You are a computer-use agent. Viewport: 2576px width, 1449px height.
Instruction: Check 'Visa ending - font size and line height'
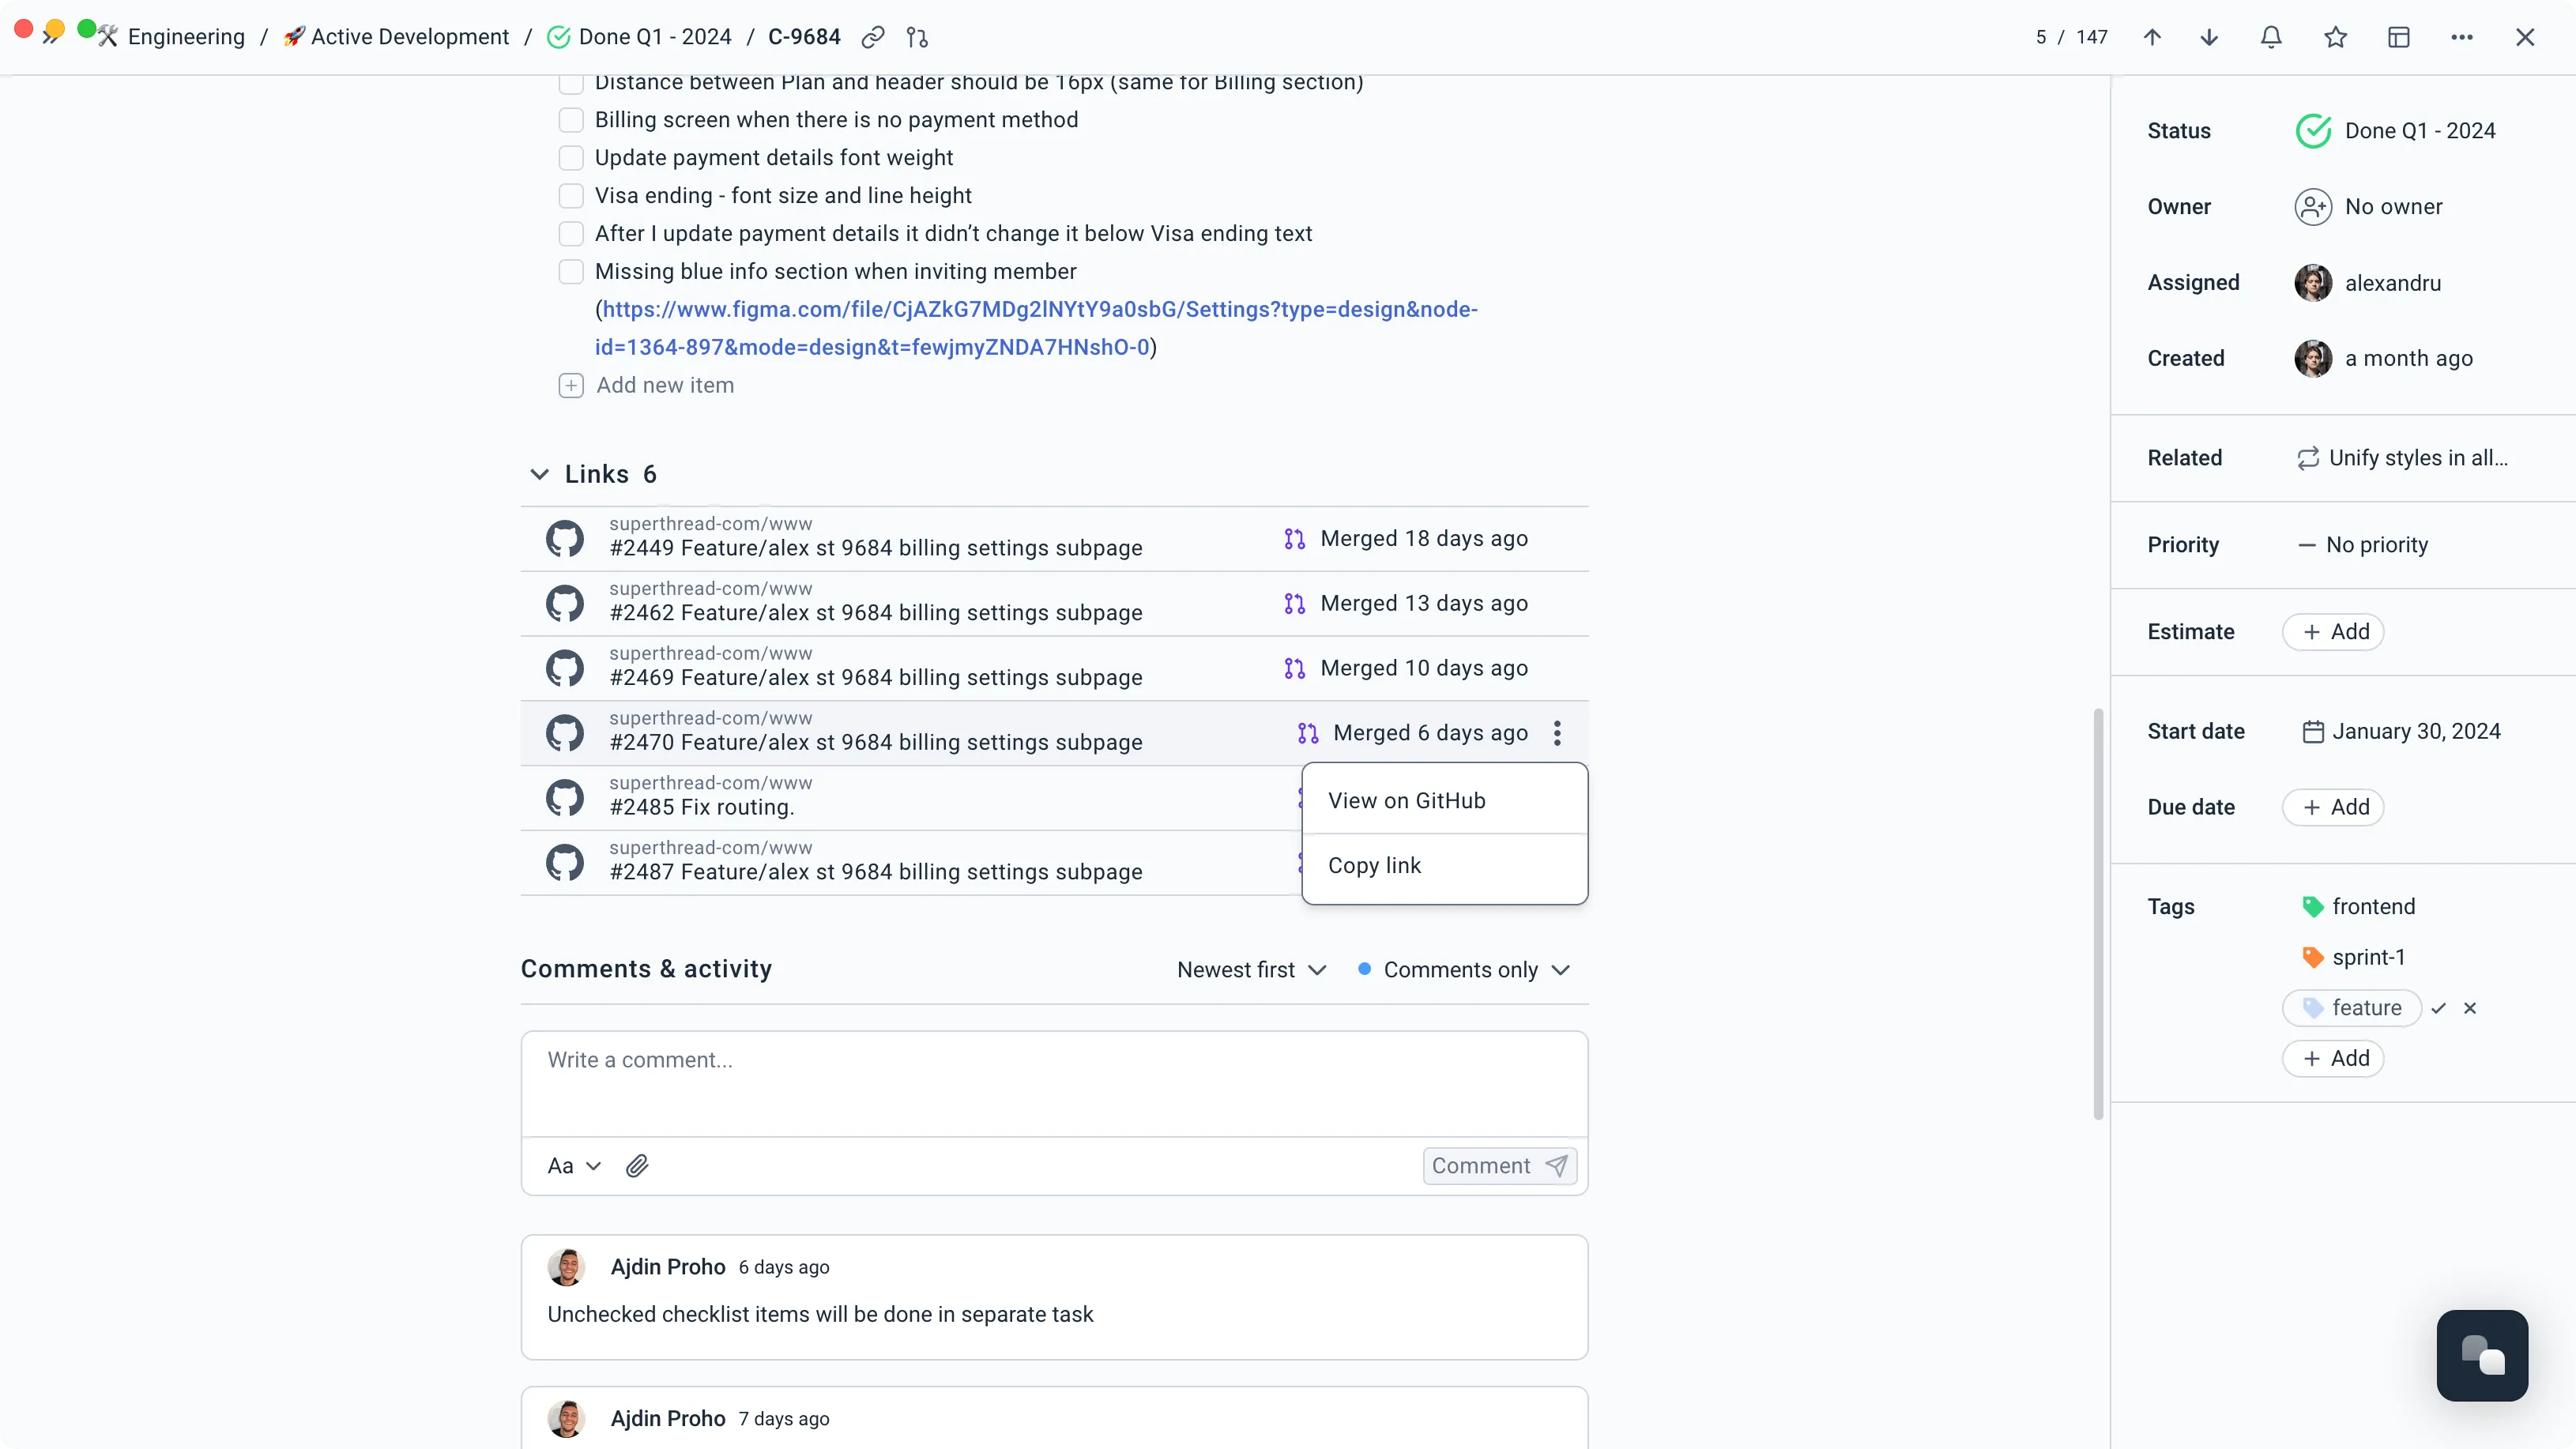coord(571,195)
